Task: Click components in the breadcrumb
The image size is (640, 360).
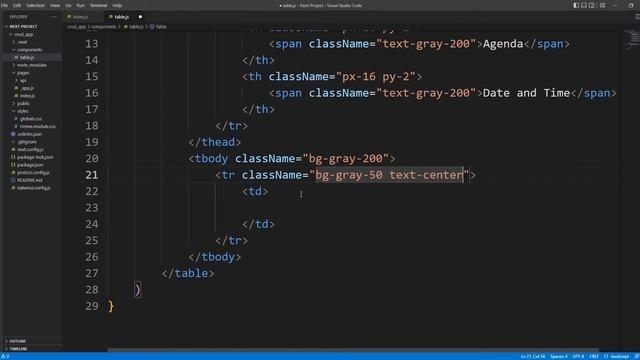Action: pyautogui.click(x=104, y=27)
